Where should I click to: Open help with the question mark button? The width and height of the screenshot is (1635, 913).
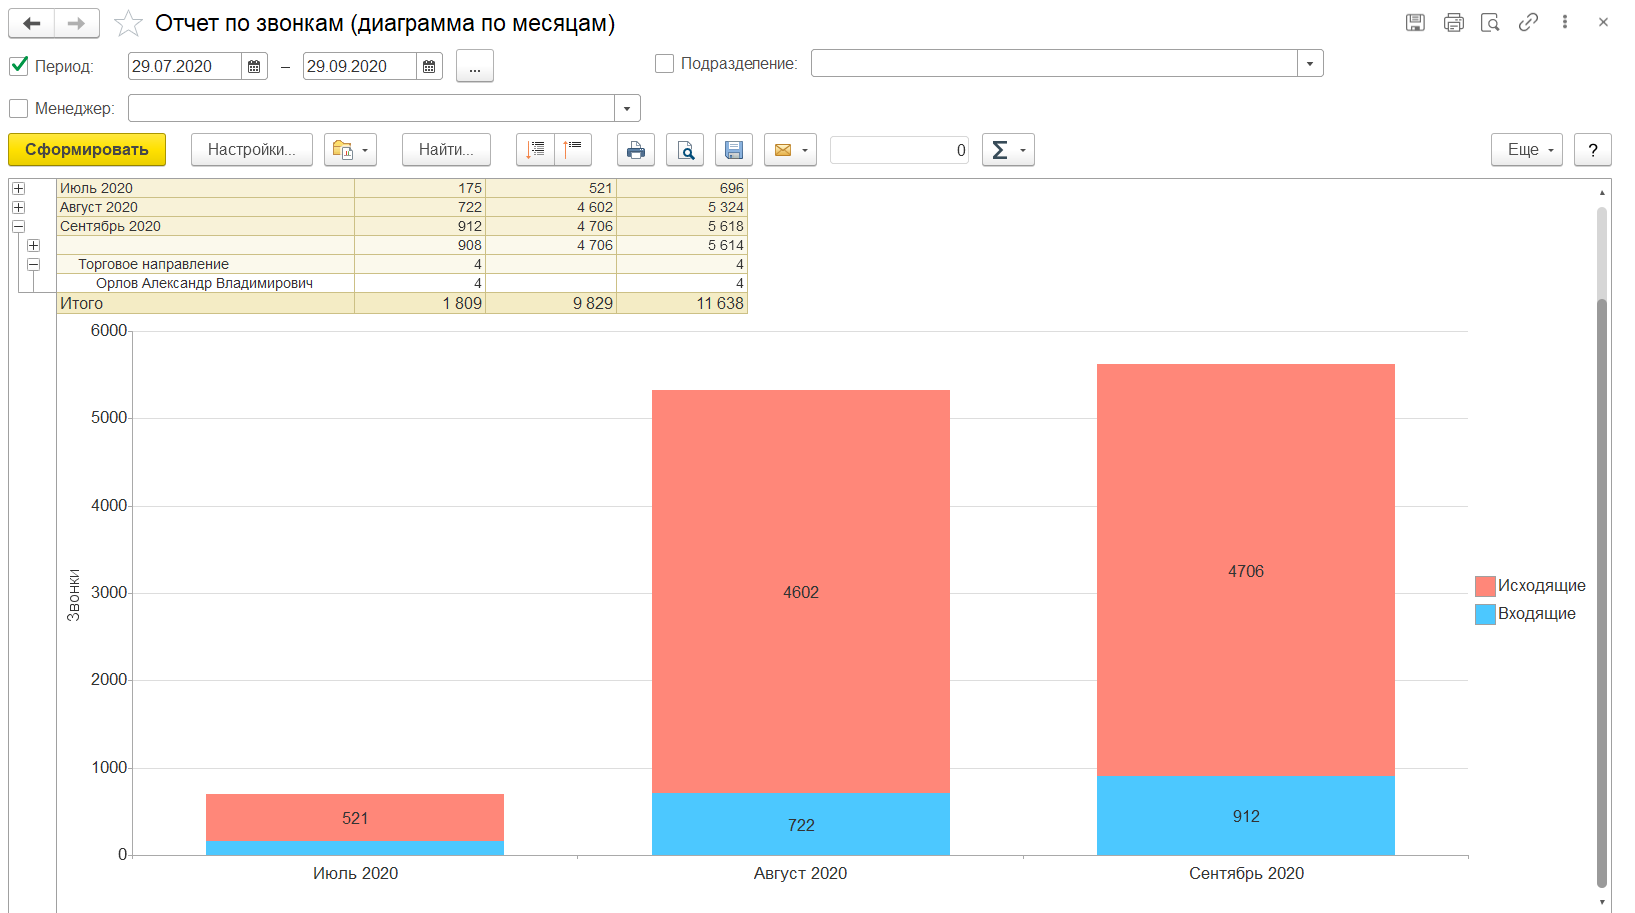(x=1593, y=150)
